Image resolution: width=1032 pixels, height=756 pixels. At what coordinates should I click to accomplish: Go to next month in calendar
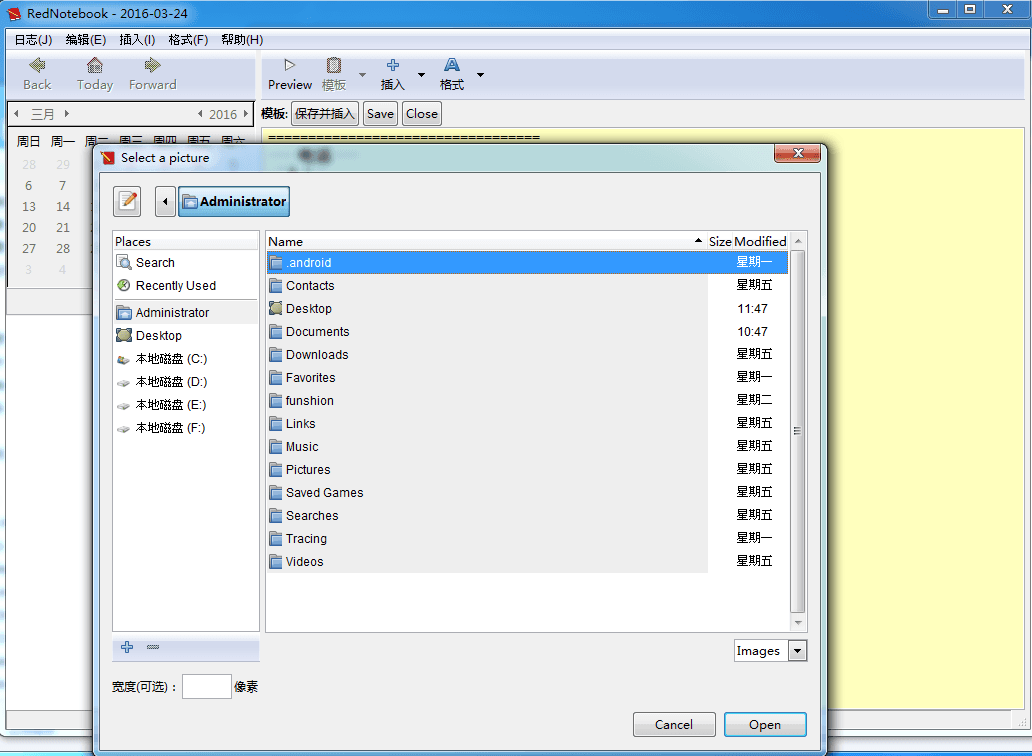tap(66, 114)
